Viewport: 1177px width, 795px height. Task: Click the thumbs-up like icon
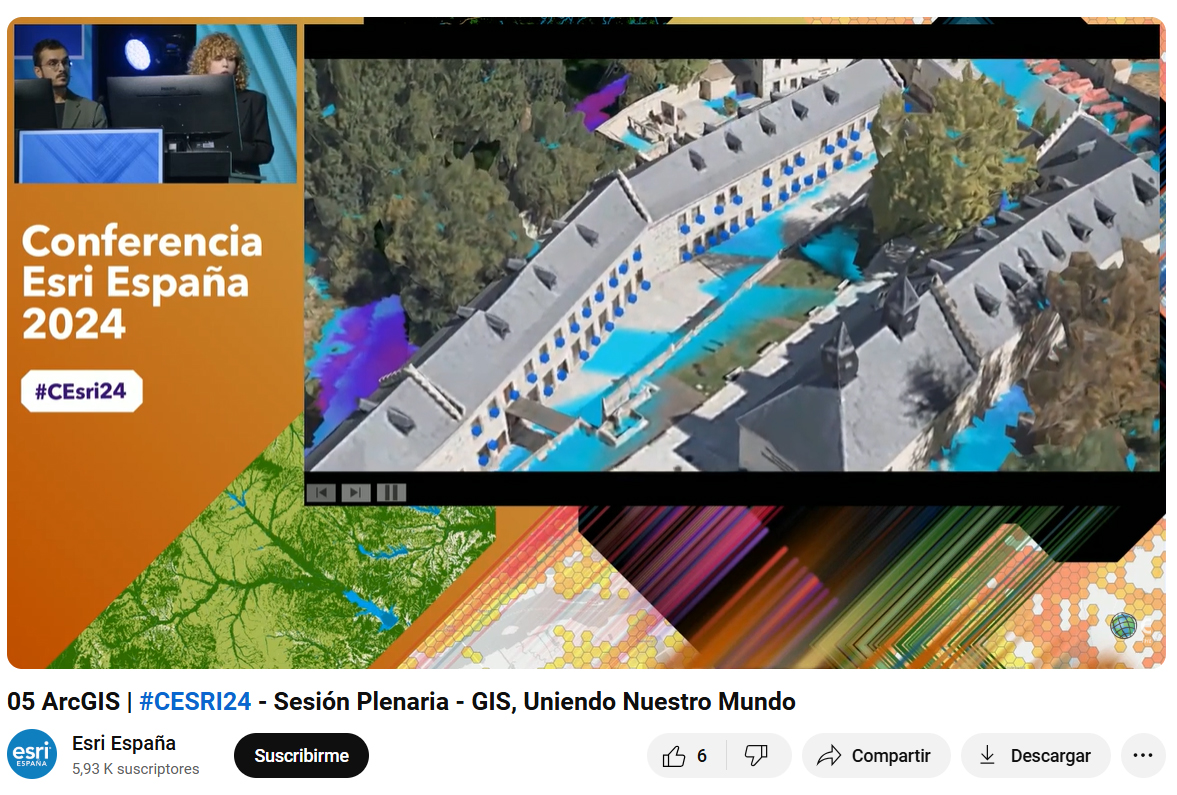[x=674, y=756]
